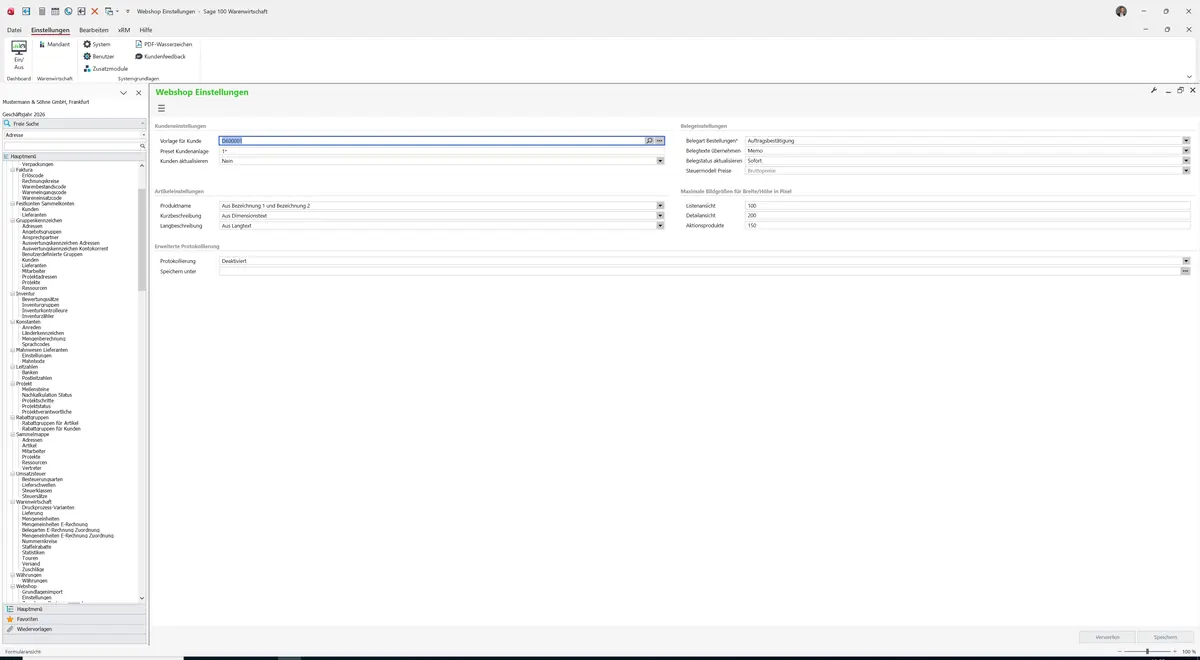The image size is (1200, 660).
Task: Click the navigation free search text field
Action: coord(70,146)
